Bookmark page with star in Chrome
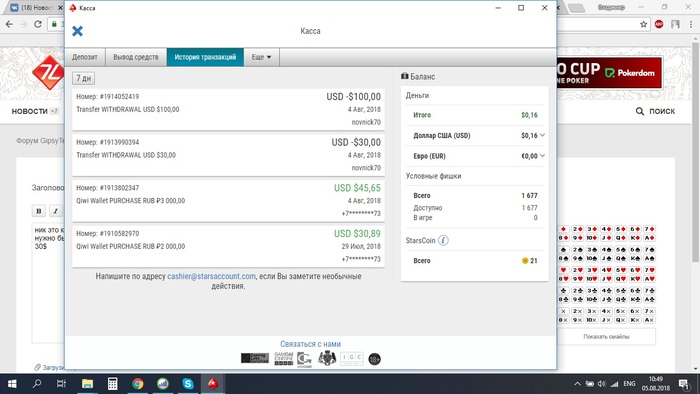 (643, 24)
